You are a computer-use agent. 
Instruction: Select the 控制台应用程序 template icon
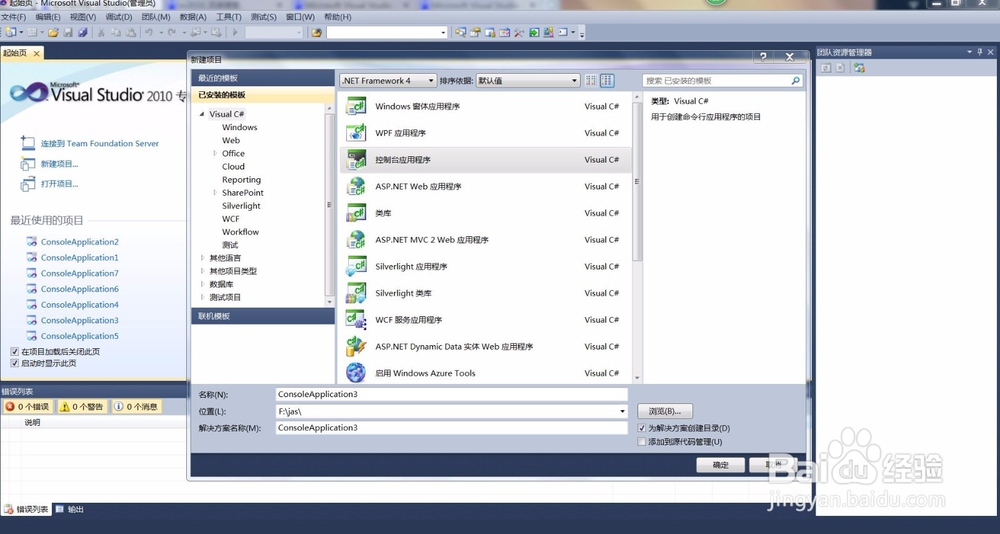coord(356,159)
